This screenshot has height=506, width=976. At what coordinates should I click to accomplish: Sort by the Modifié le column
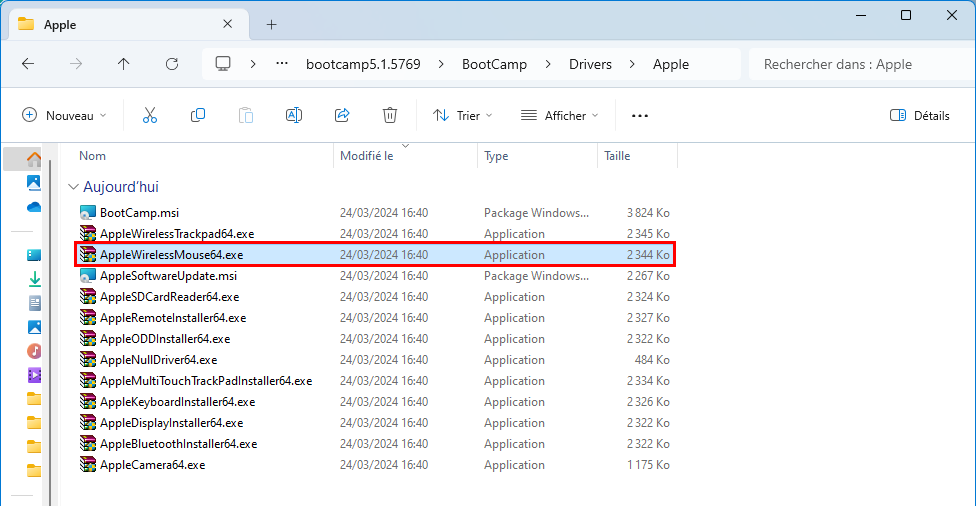point(367,156)
